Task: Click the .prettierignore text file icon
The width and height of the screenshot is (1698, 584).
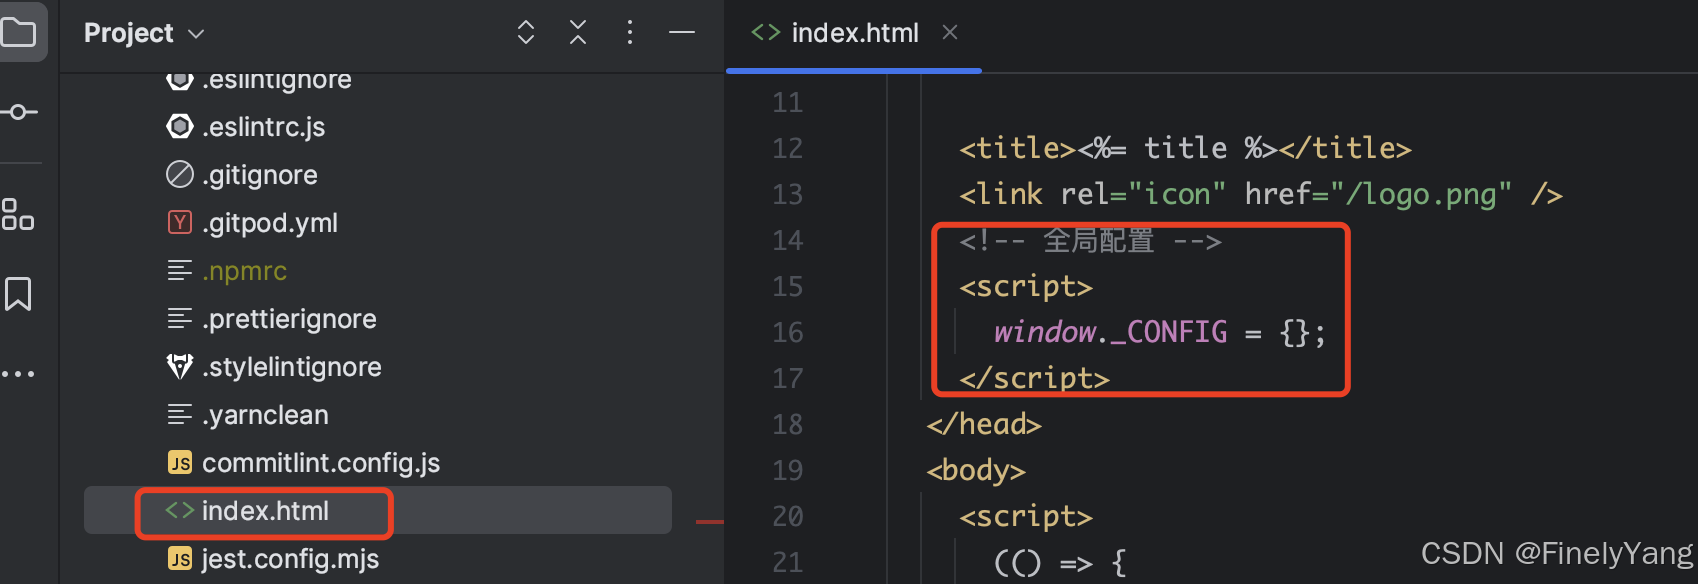Action: (x=180, y=318)
